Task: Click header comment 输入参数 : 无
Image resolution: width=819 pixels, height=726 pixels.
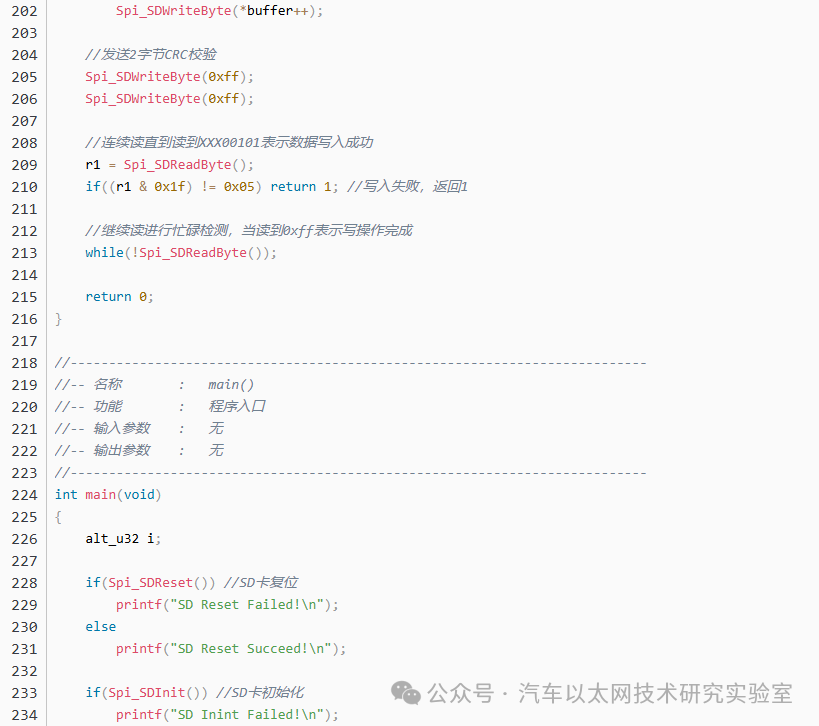Action: pos(139,429)
